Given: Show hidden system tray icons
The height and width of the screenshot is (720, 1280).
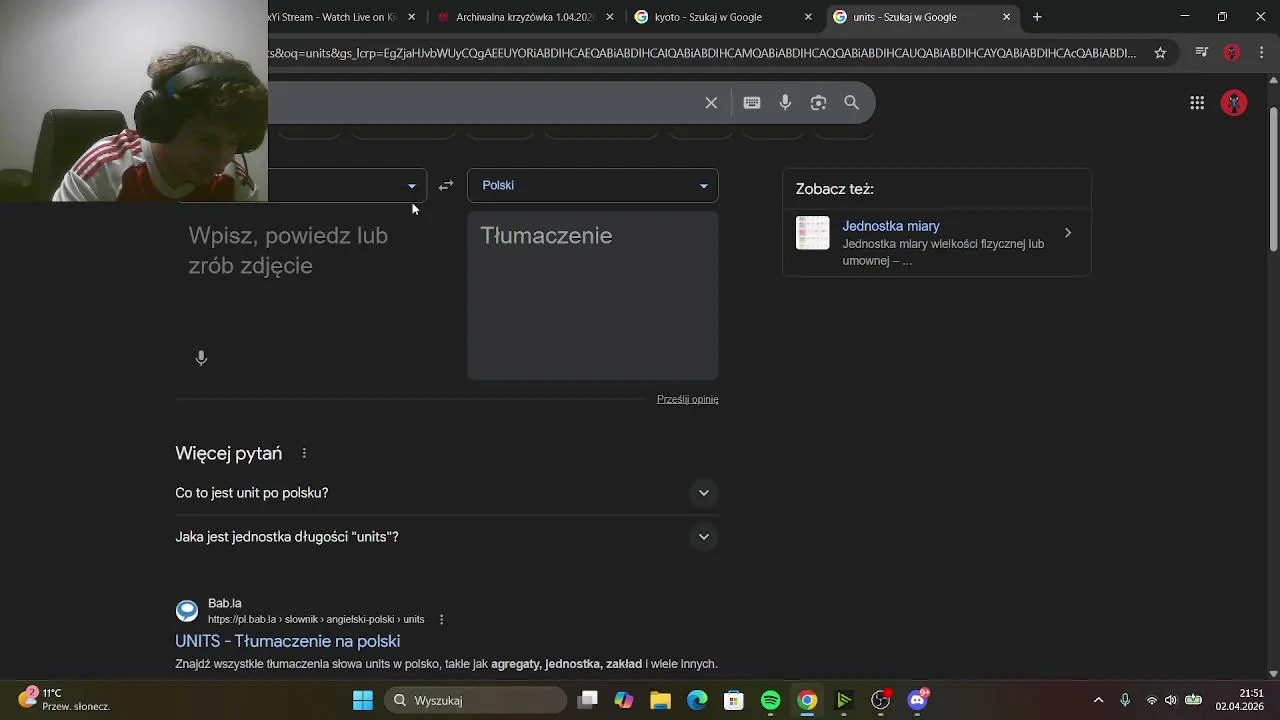Looking at the screenshot, I should click(x=1098, y=700).
